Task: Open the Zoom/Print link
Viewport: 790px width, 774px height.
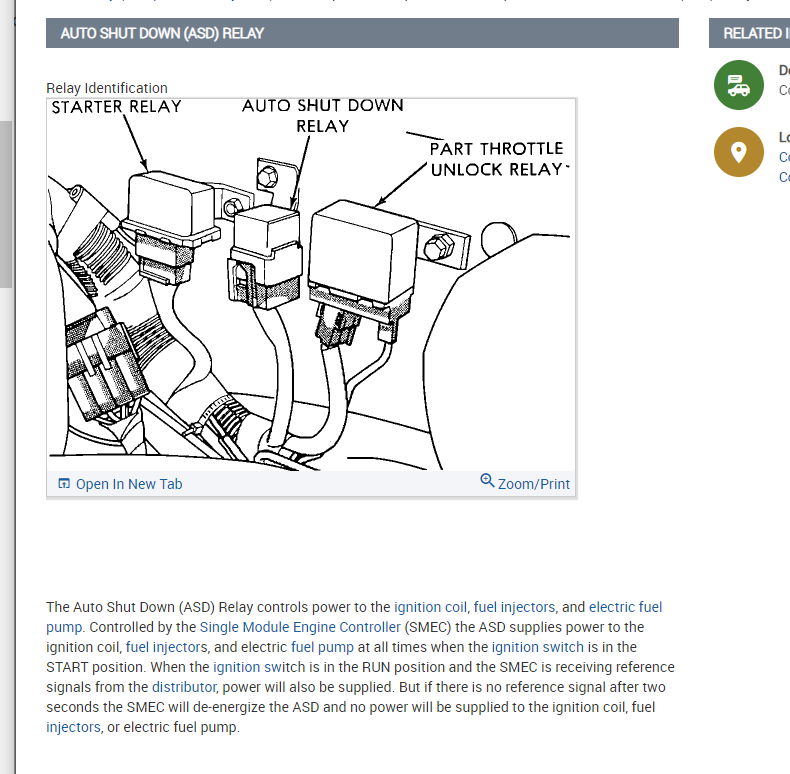Action: (533, 484)
